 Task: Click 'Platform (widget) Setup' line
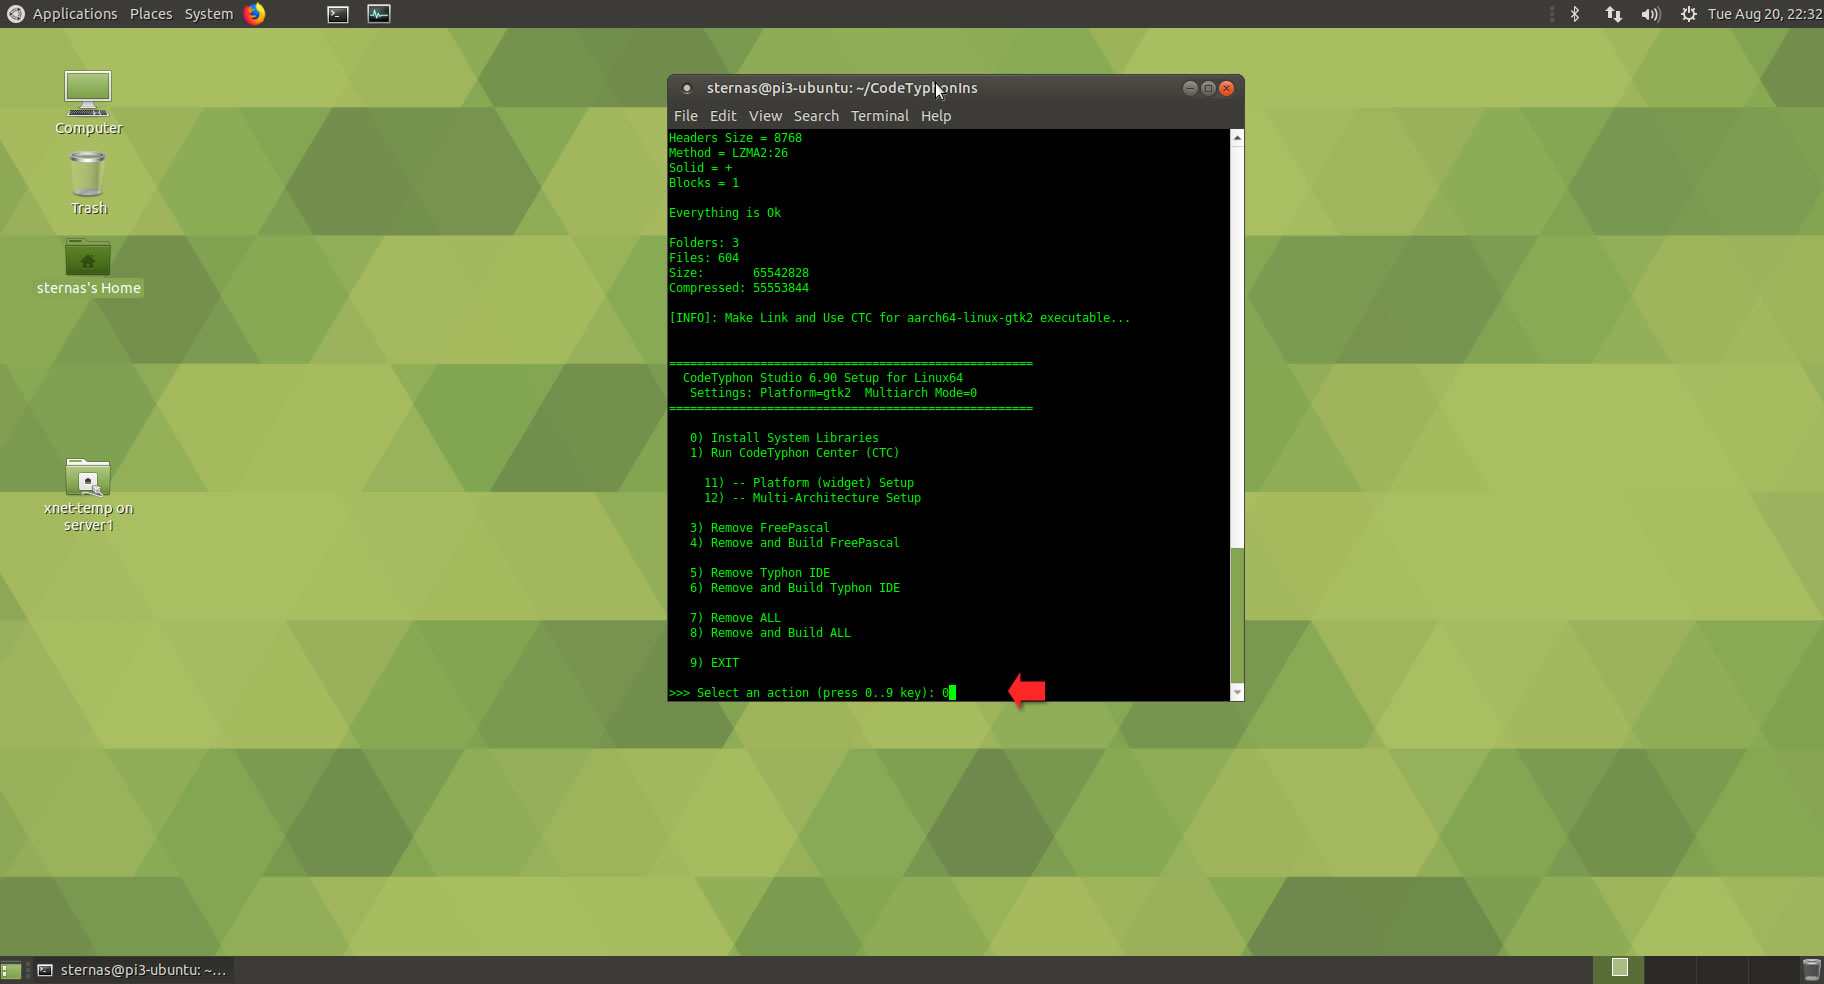tap(809, 483)
